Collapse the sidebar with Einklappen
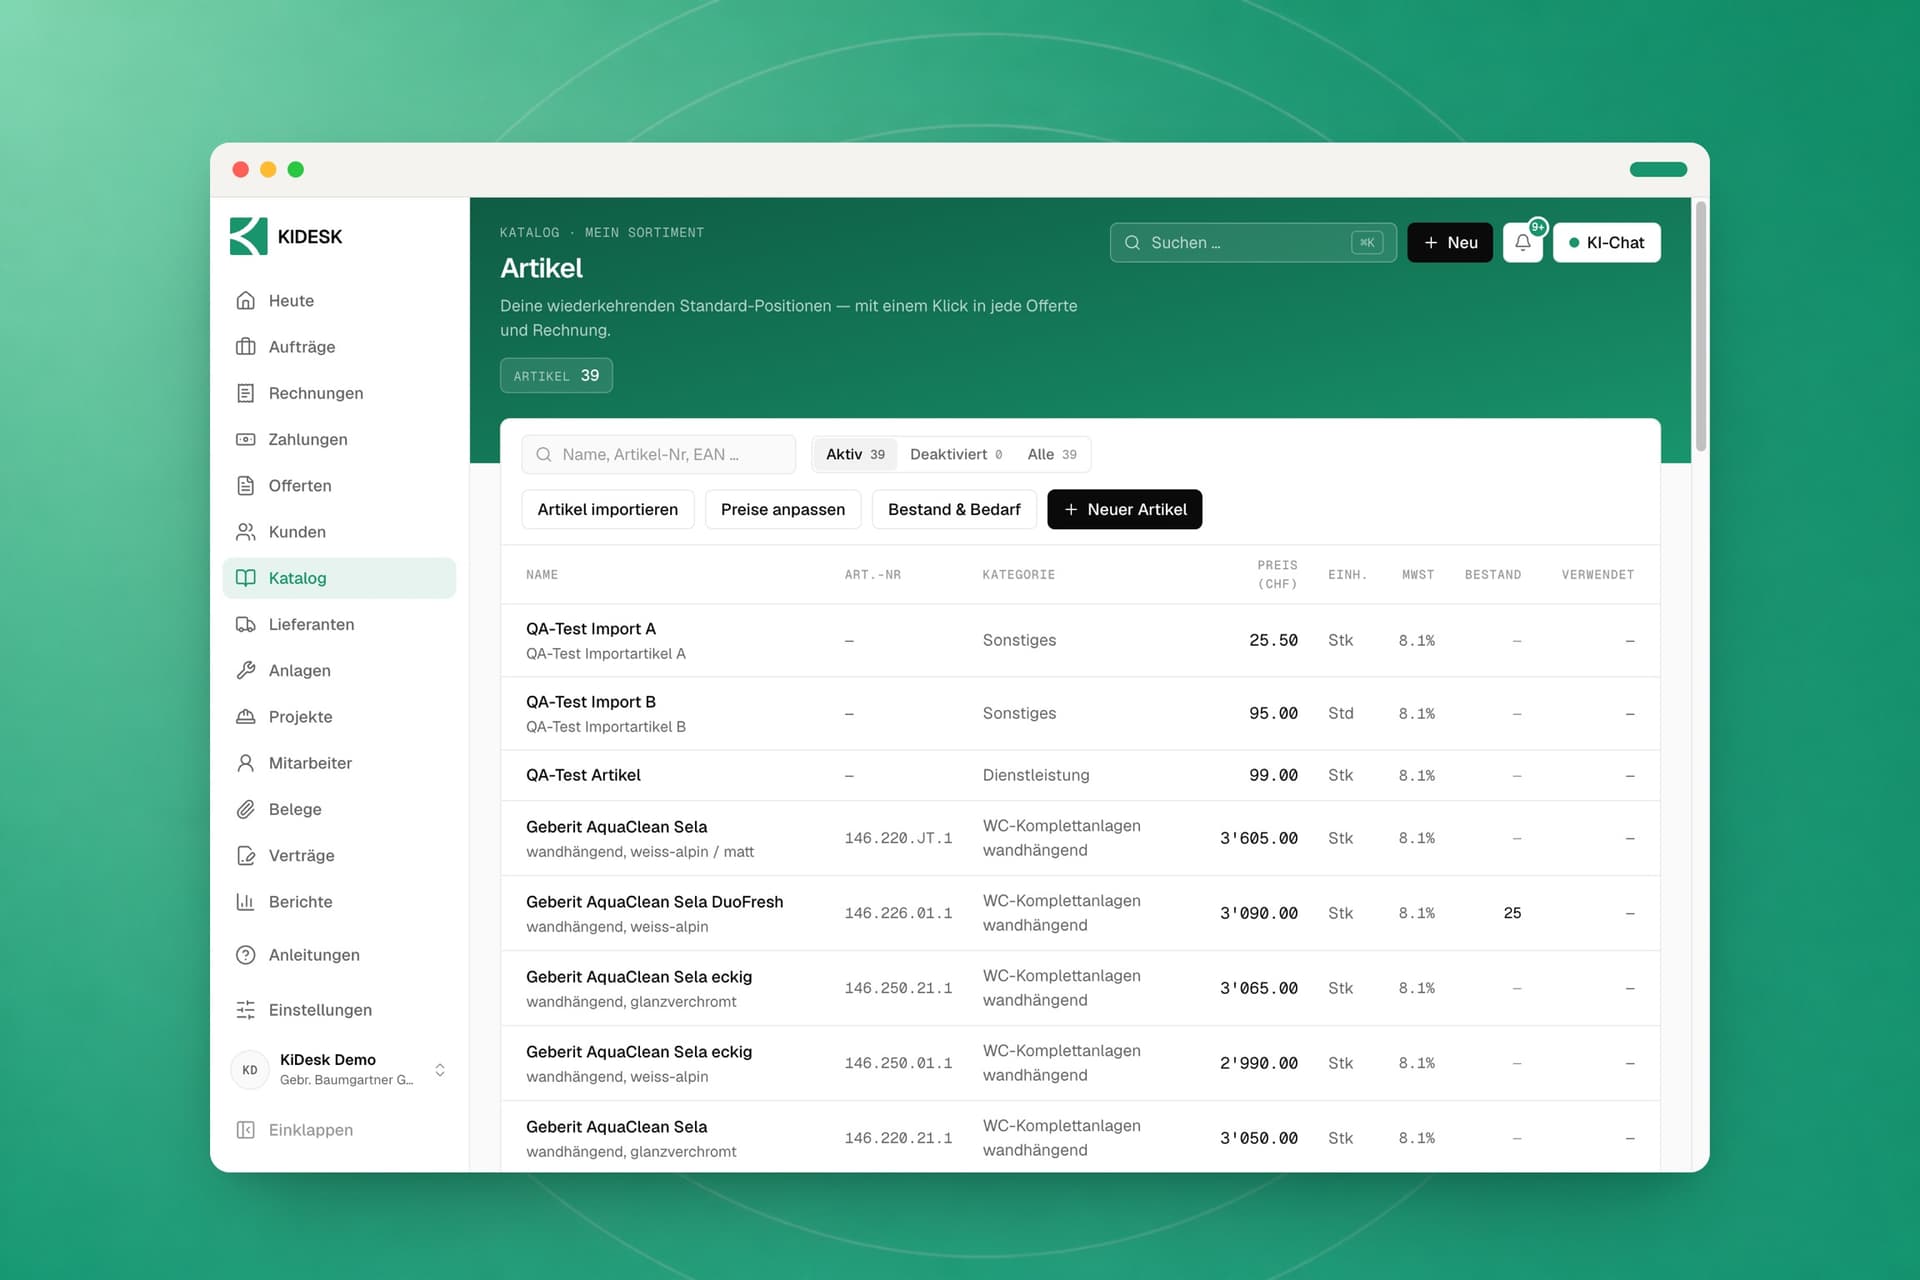Viewport: 1920px width, 1280px height. [295, 1130]
